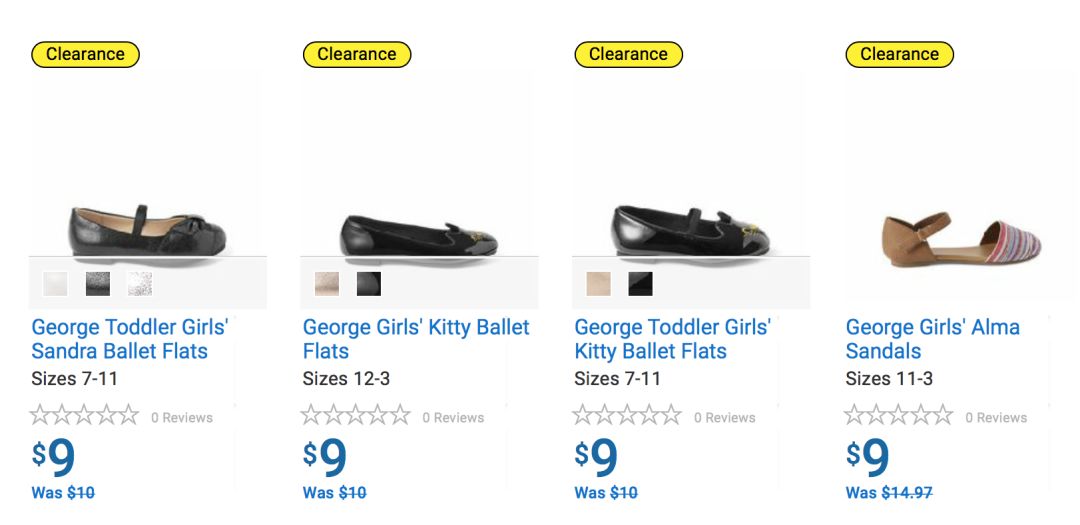Screen dimensions: 1080x525
Task: Select dark gray swatch for Sandra Ballet Flats
Action: coord(97,284)
